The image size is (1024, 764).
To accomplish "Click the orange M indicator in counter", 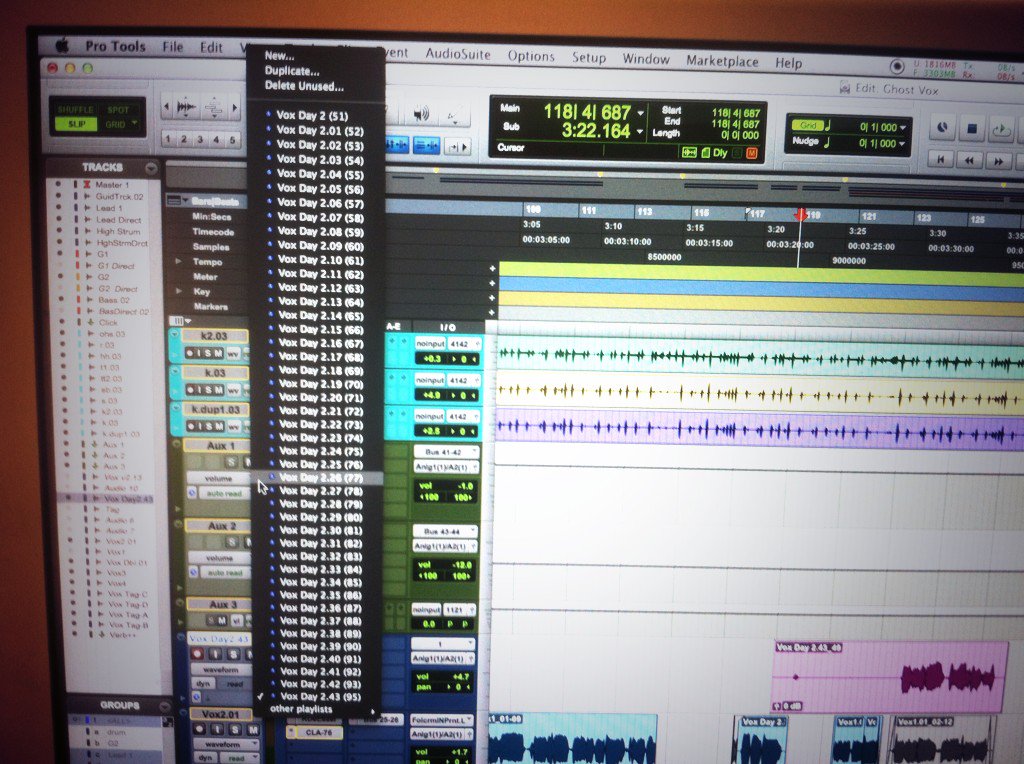I will [x=752, y=153].
